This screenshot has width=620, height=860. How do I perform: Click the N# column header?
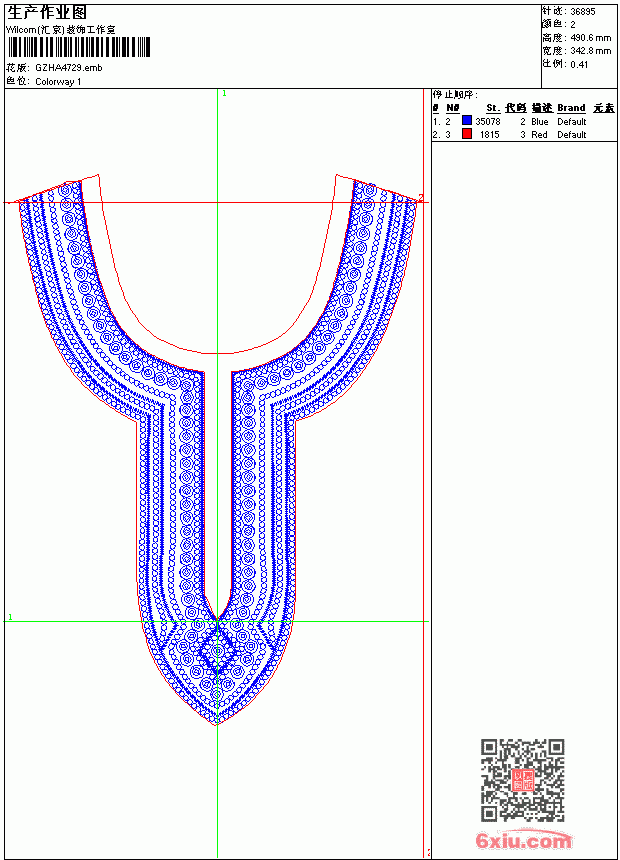point(453,108)
